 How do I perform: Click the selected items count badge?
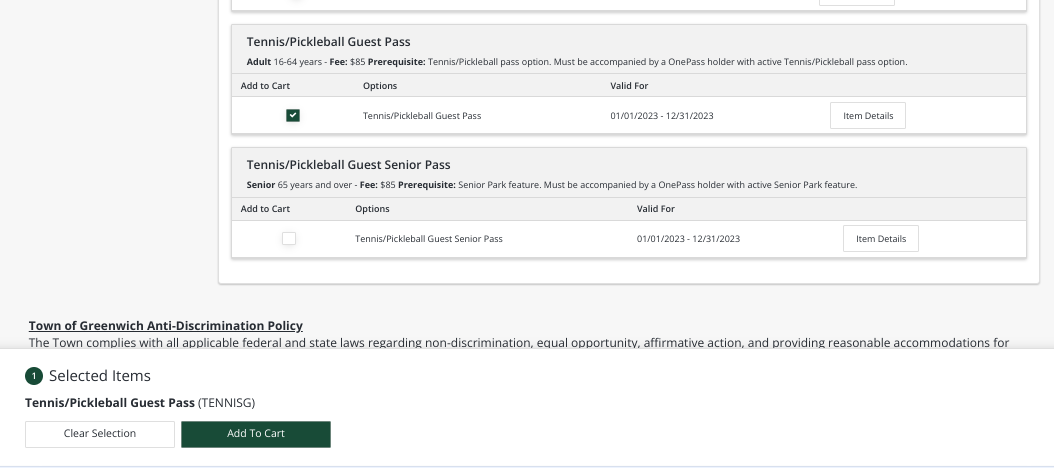point(33,376)
